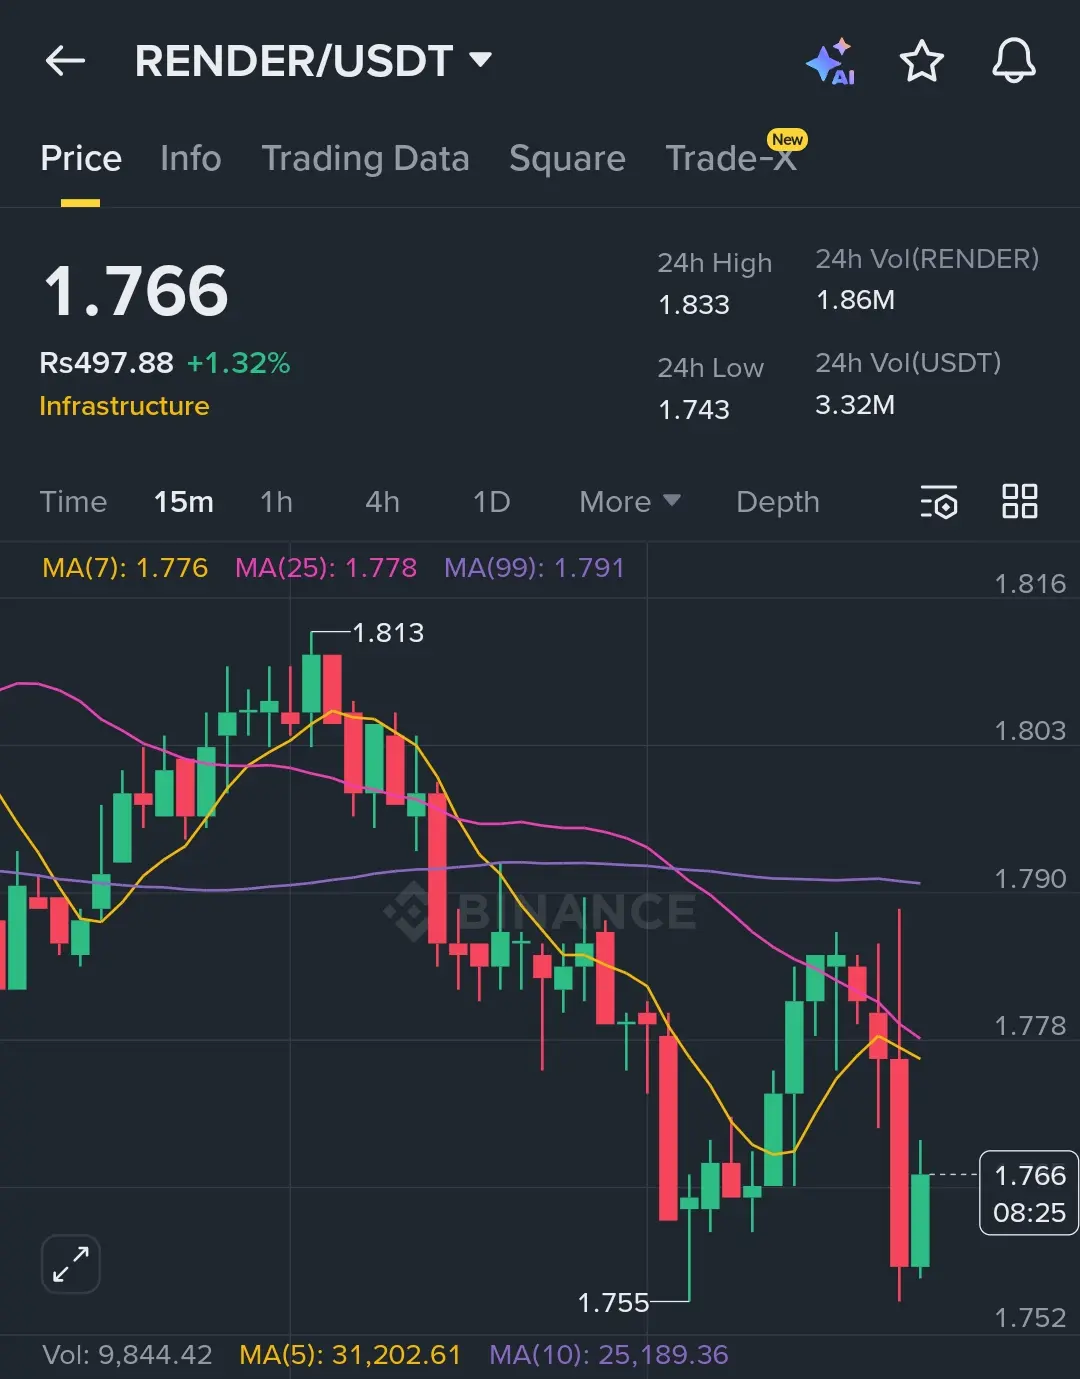Select the 1h timeframe
Image resolution: width=1080 pixels, height=1379 pixels.
tap(277, 502)
